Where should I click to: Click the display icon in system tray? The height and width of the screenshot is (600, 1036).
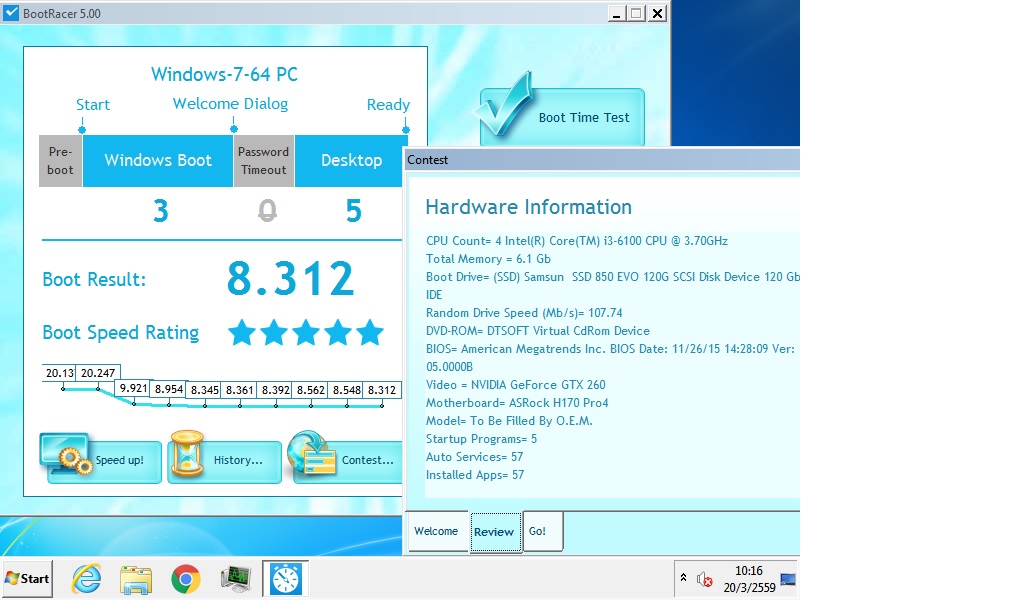coord(788,580)
